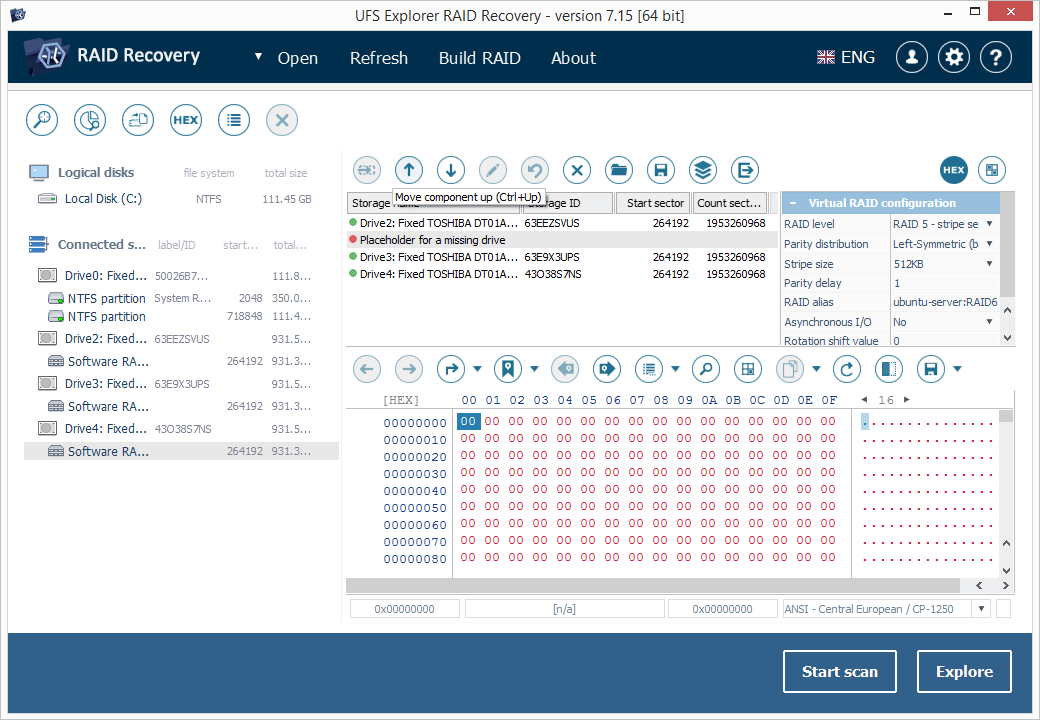Image resolution: width=1040 pixels, height=720 pixels.
Task: Click the RAID alias ubuntu-server field
Action: pos(944,302)
